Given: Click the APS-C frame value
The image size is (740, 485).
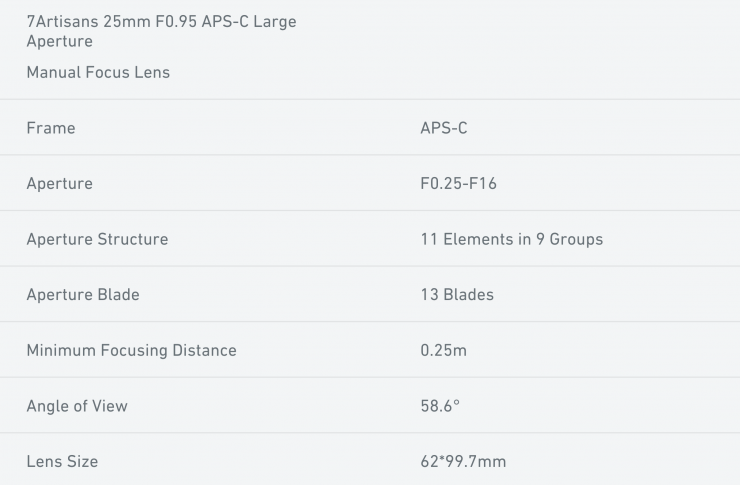Looking at the screenshot, I should tap(444, 128).
